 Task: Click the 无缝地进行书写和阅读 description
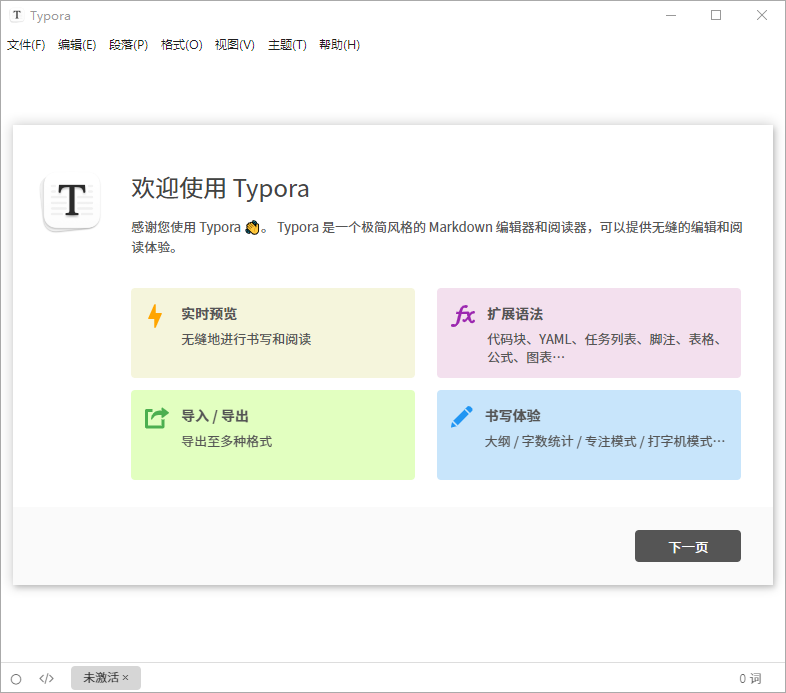coord(246,339)
